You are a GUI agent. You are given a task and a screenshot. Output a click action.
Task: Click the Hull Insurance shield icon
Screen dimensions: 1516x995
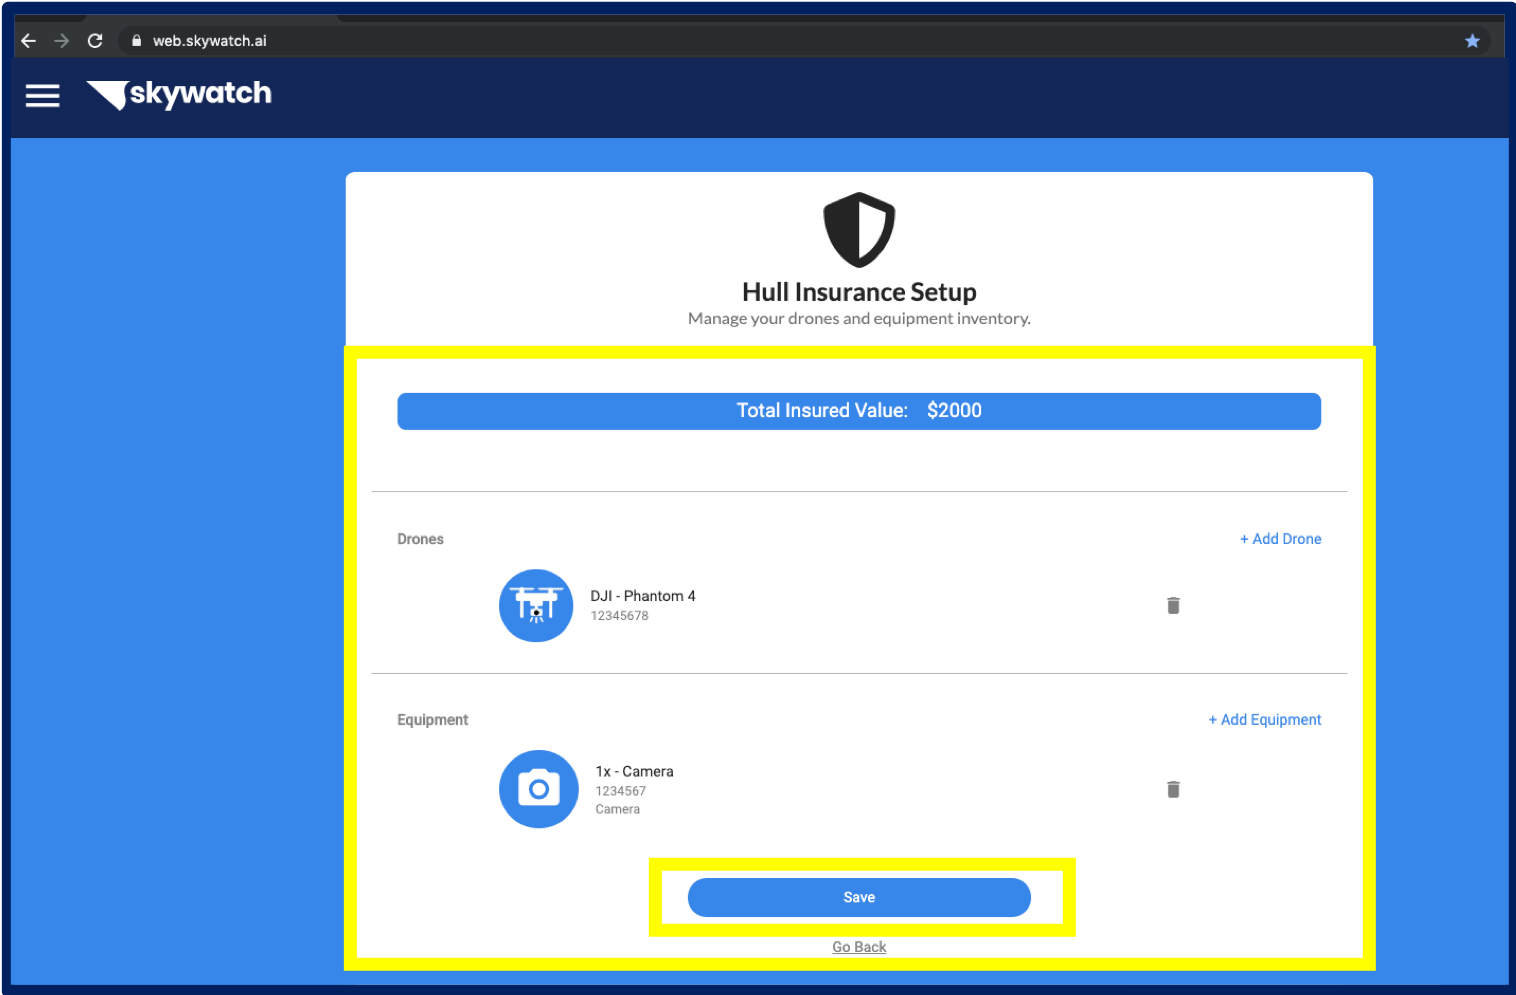tap(859, 229)
